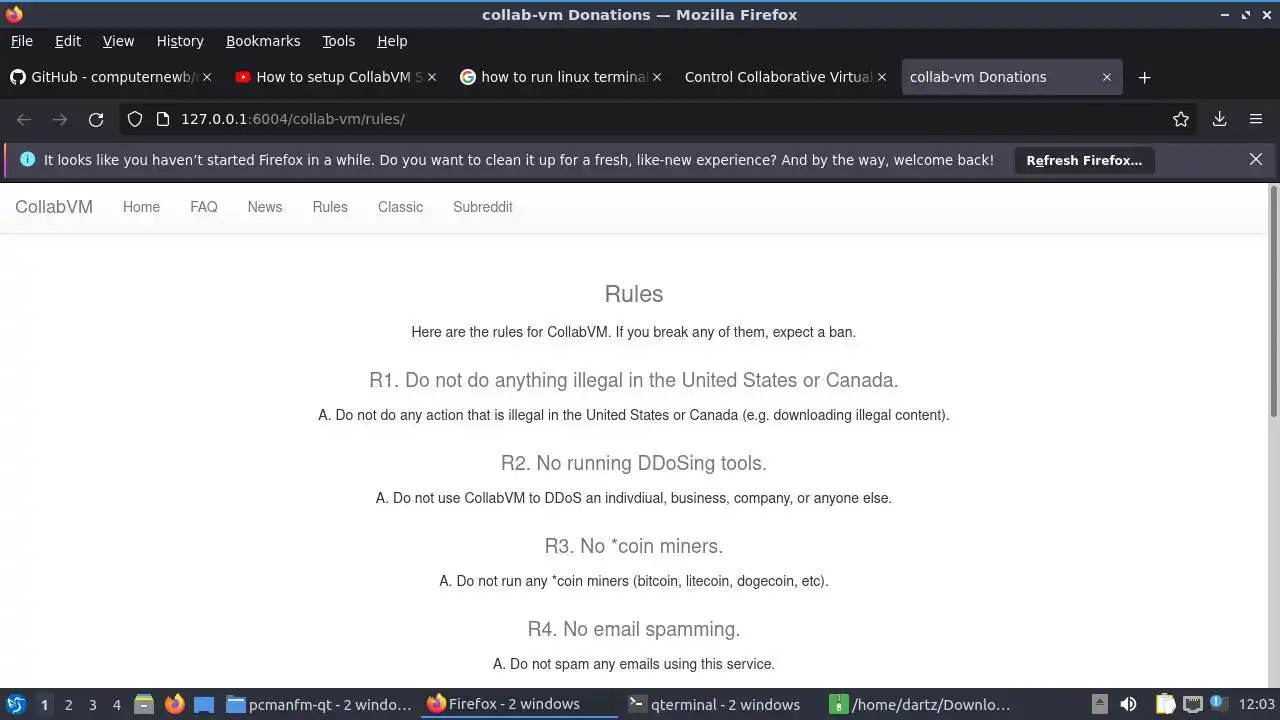
Task: Go to the Home page link
Action: click(141, 207)
